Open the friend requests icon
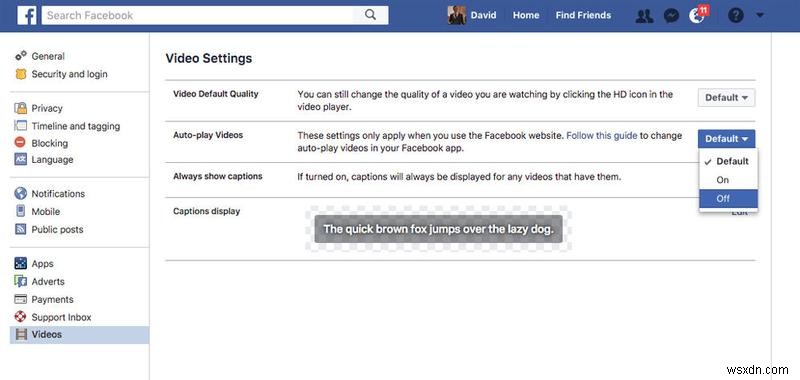The height and width of the screenshot is (380, 800). coord(644,16)
